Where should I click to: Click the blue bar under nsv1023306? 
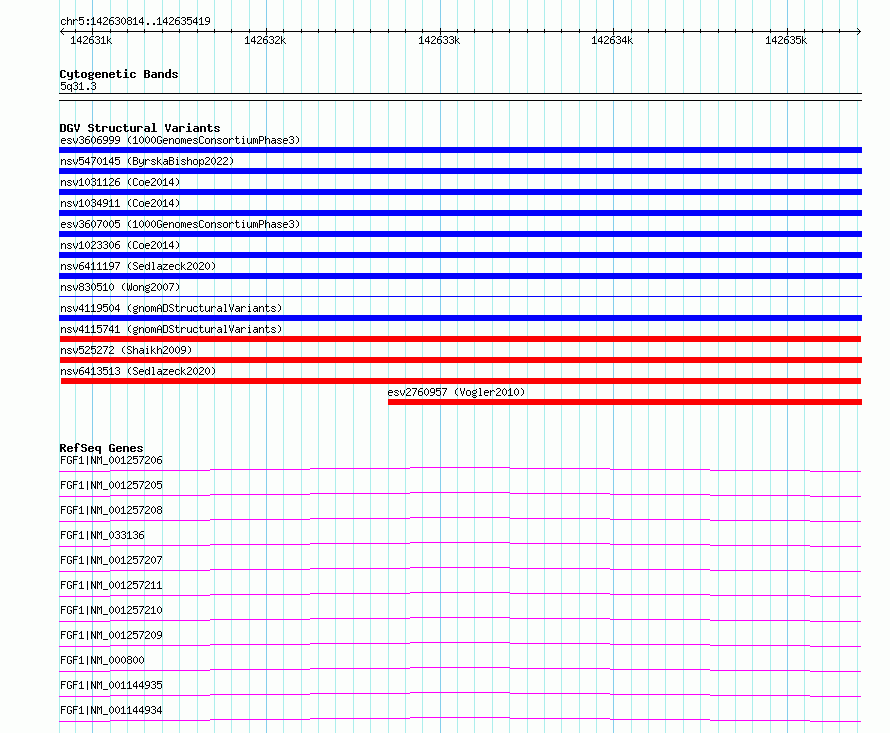coord(460,255)
